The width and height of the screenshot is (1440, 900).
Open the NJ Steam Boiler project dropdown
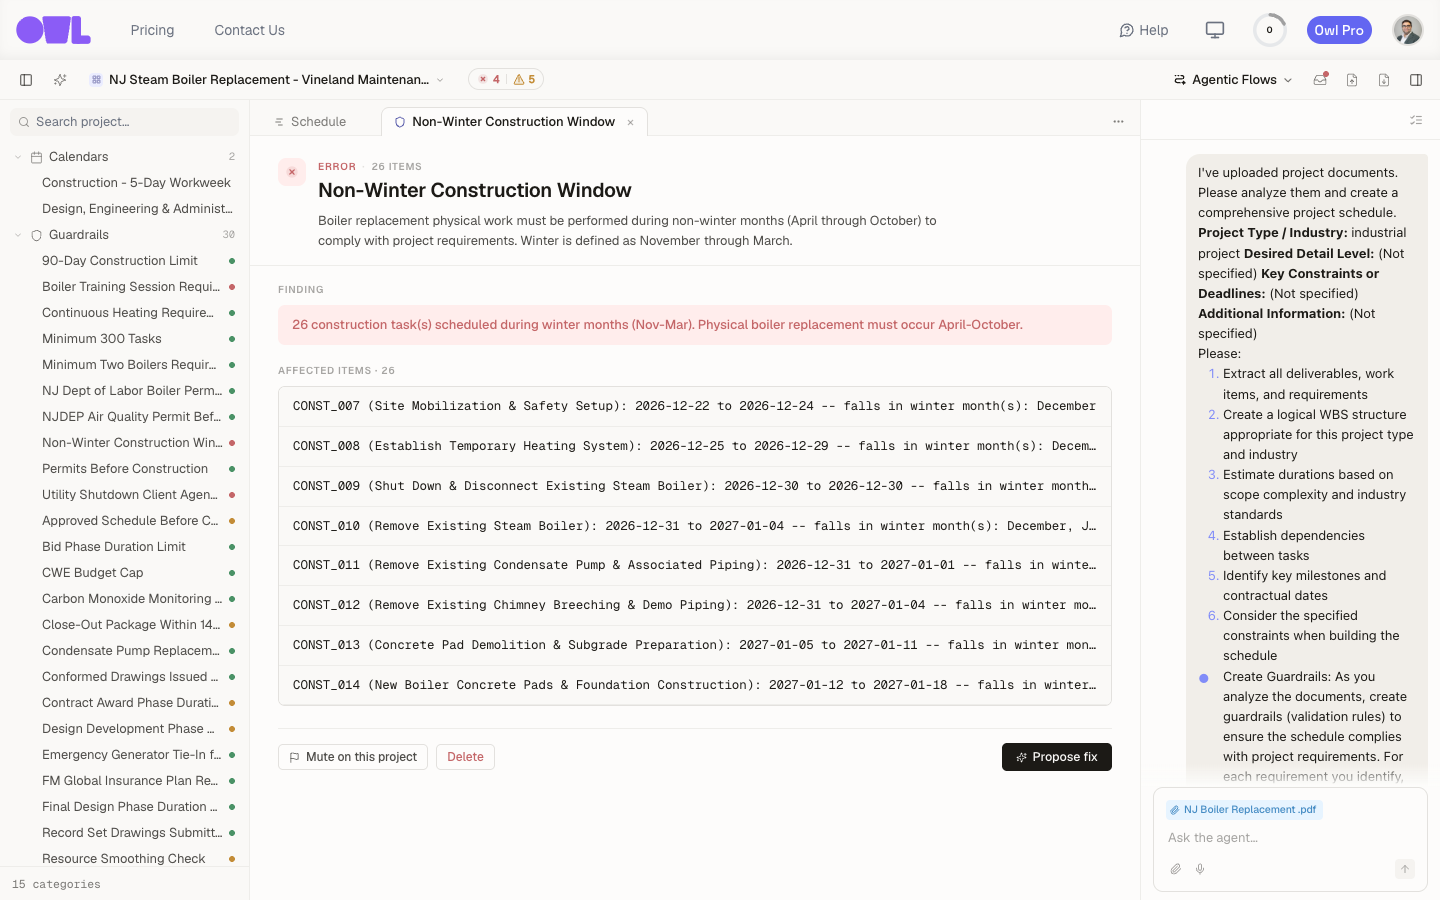tap(267, 80)
